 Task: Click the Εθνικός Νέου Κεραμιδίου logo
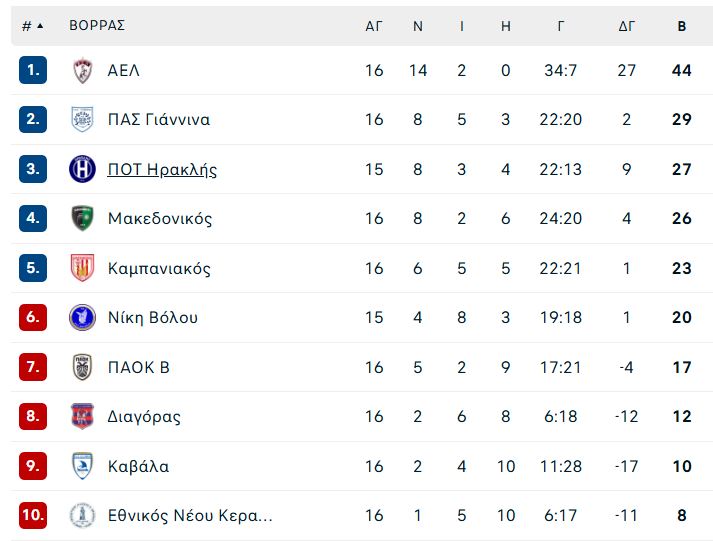tap(82, 516)
